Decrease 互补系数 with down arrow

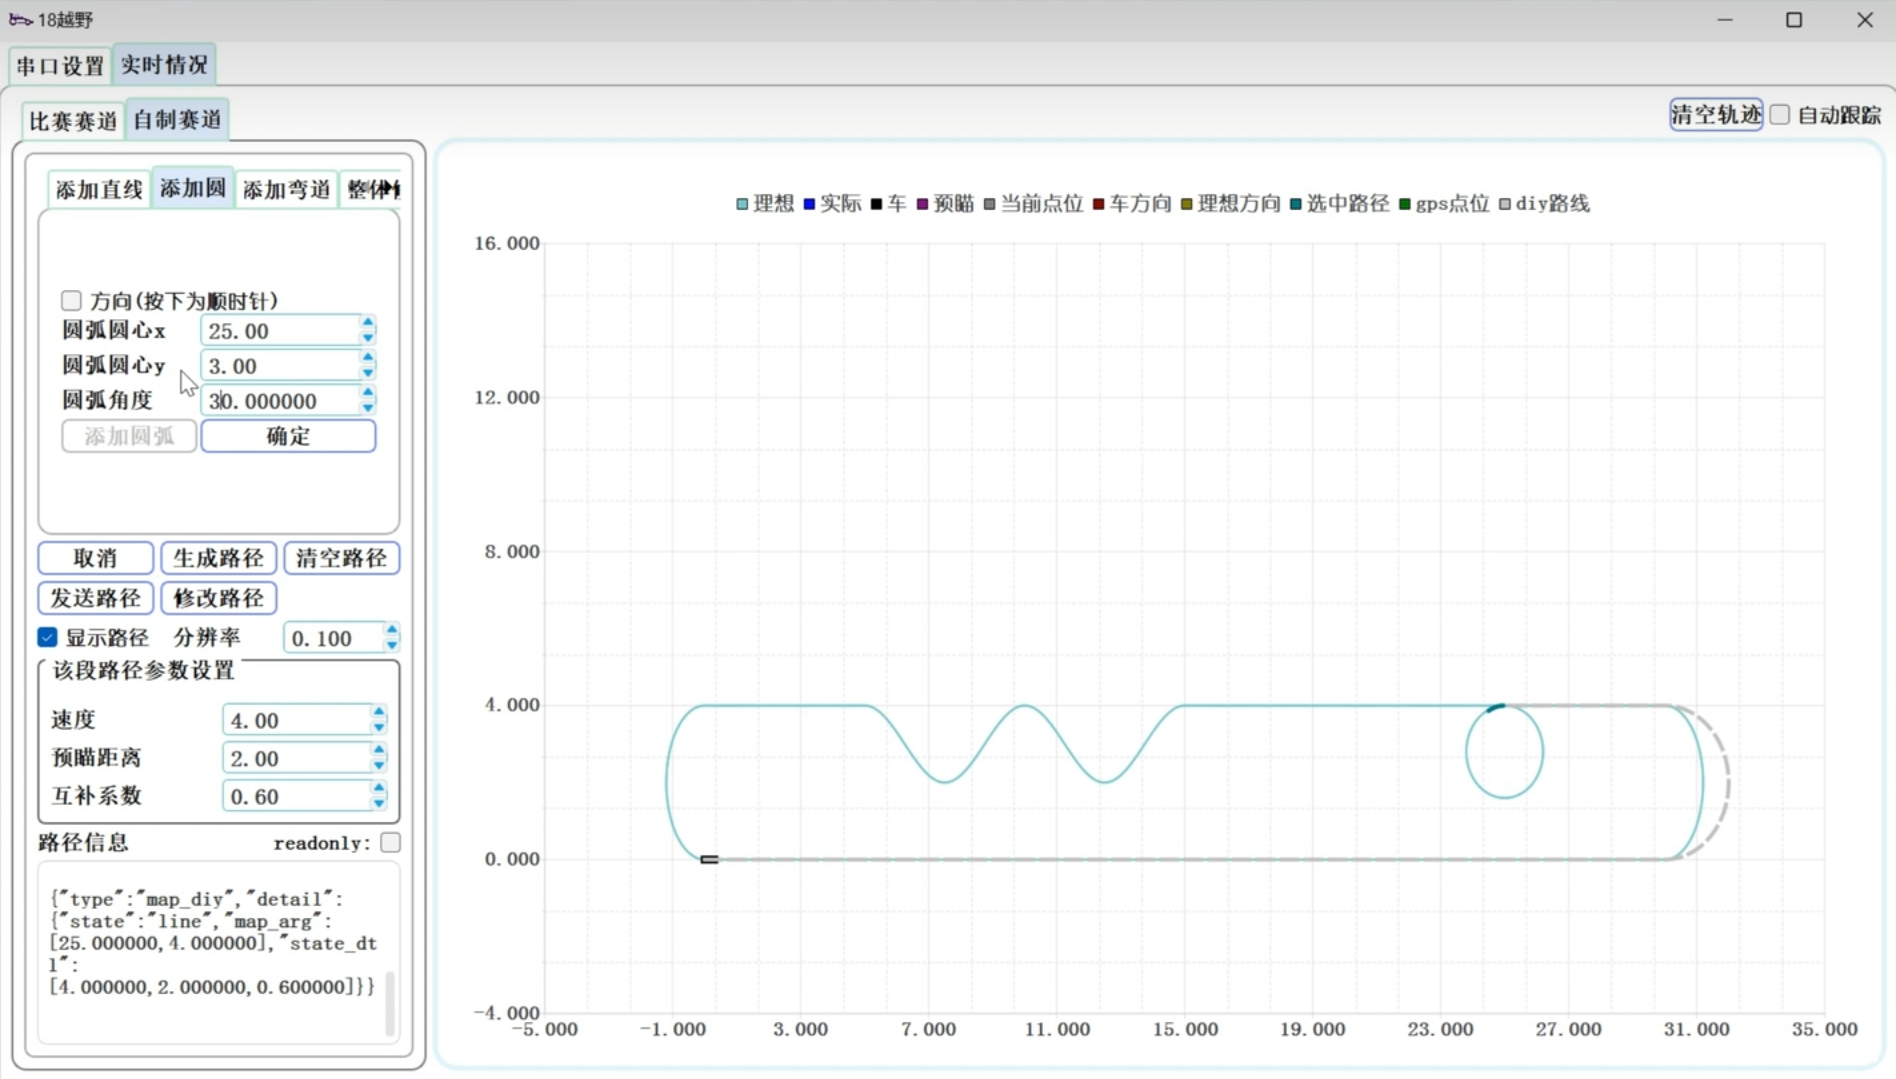[x=379, y=803]
